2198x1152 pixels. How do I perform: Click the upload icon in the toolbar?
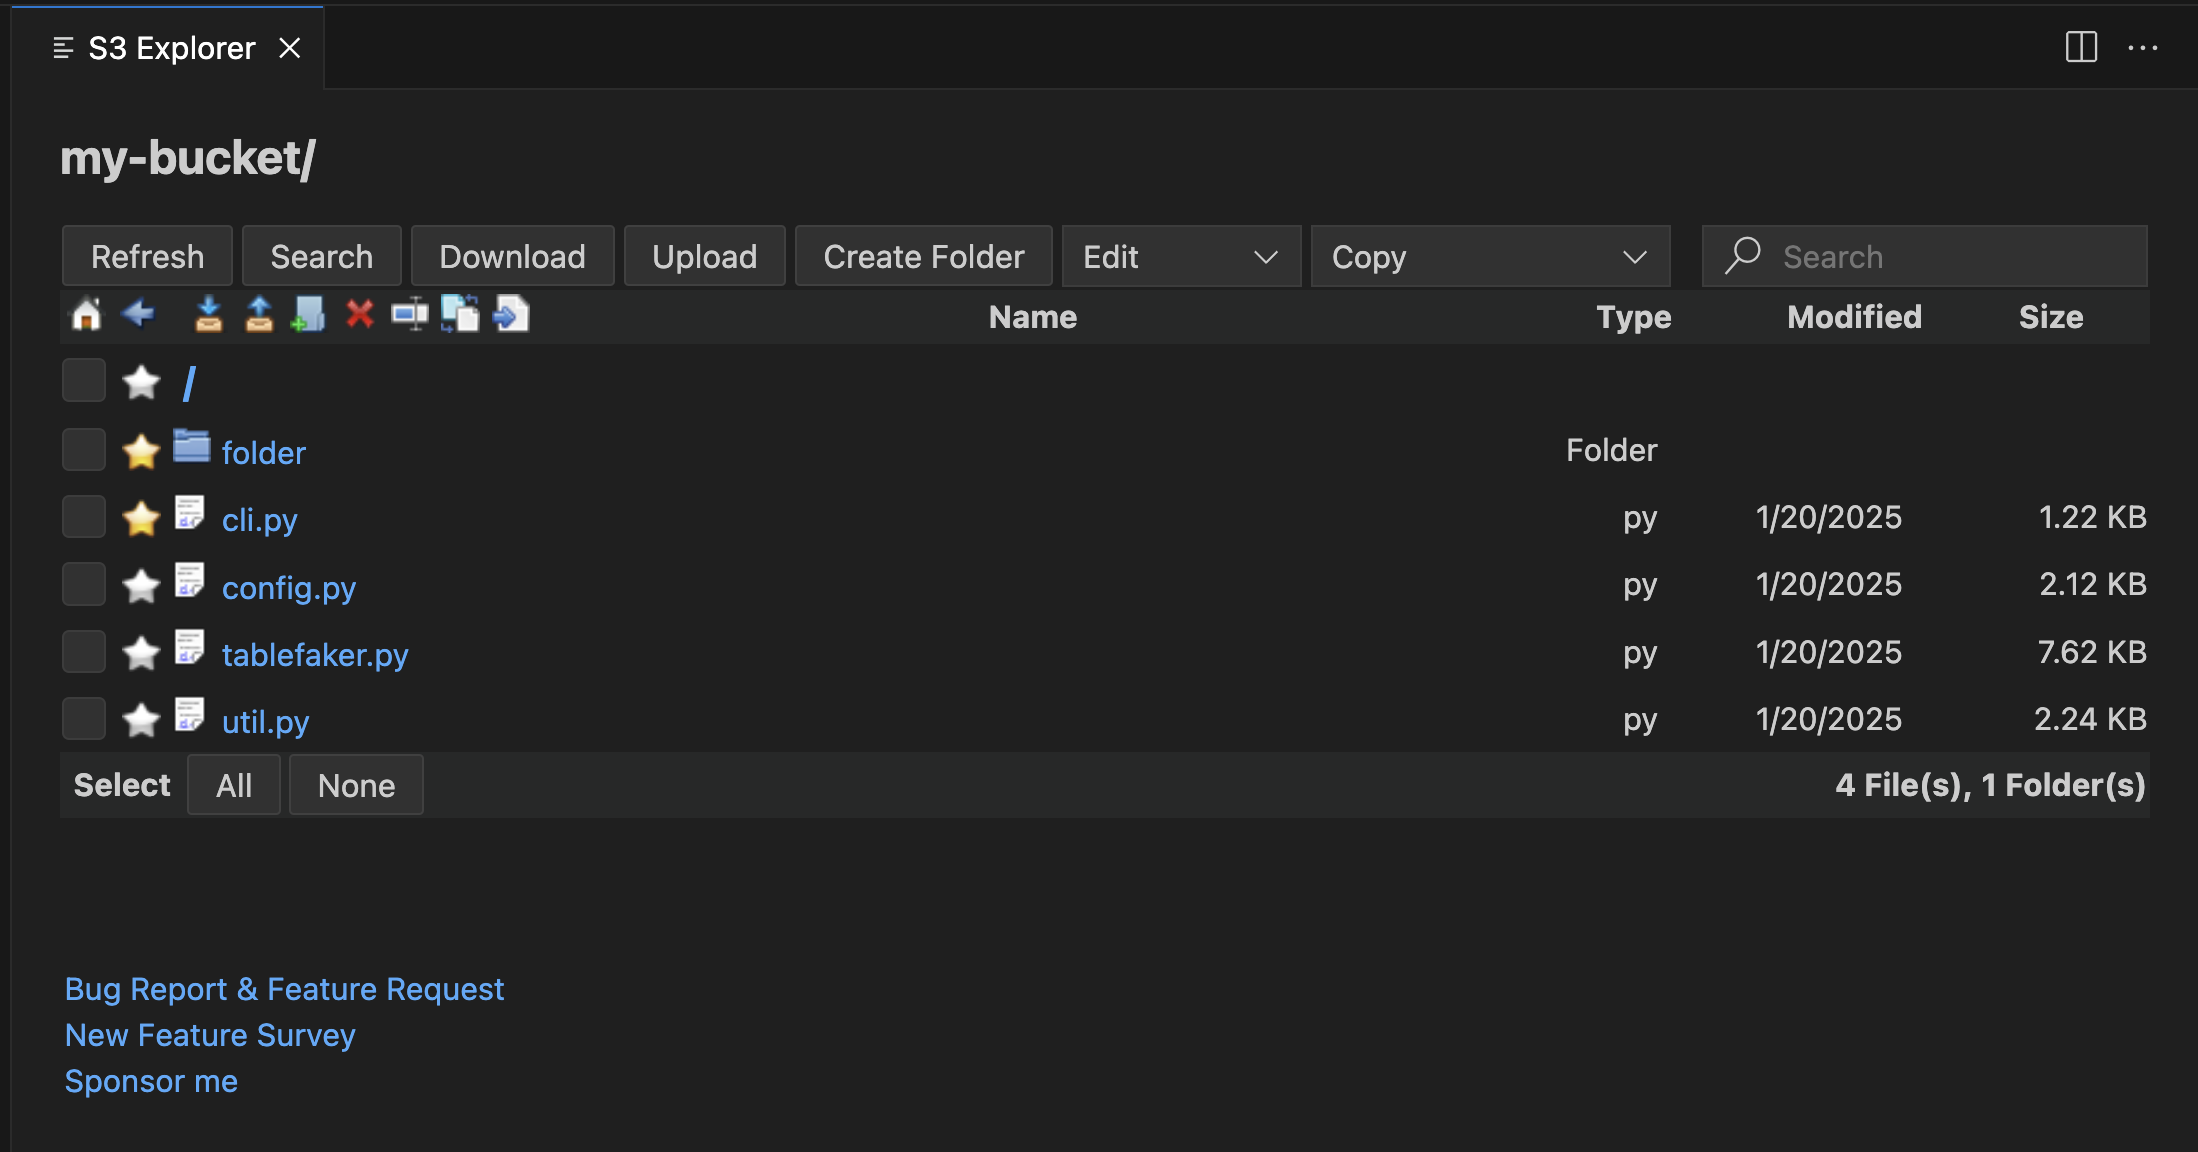coord(258,314)
